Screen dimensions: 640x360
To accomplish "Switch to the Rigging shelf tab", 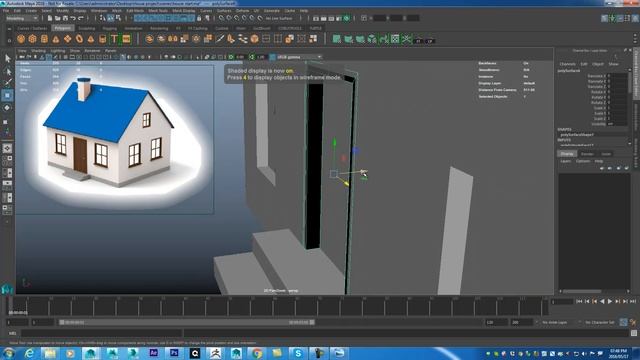I will [109, 29].
